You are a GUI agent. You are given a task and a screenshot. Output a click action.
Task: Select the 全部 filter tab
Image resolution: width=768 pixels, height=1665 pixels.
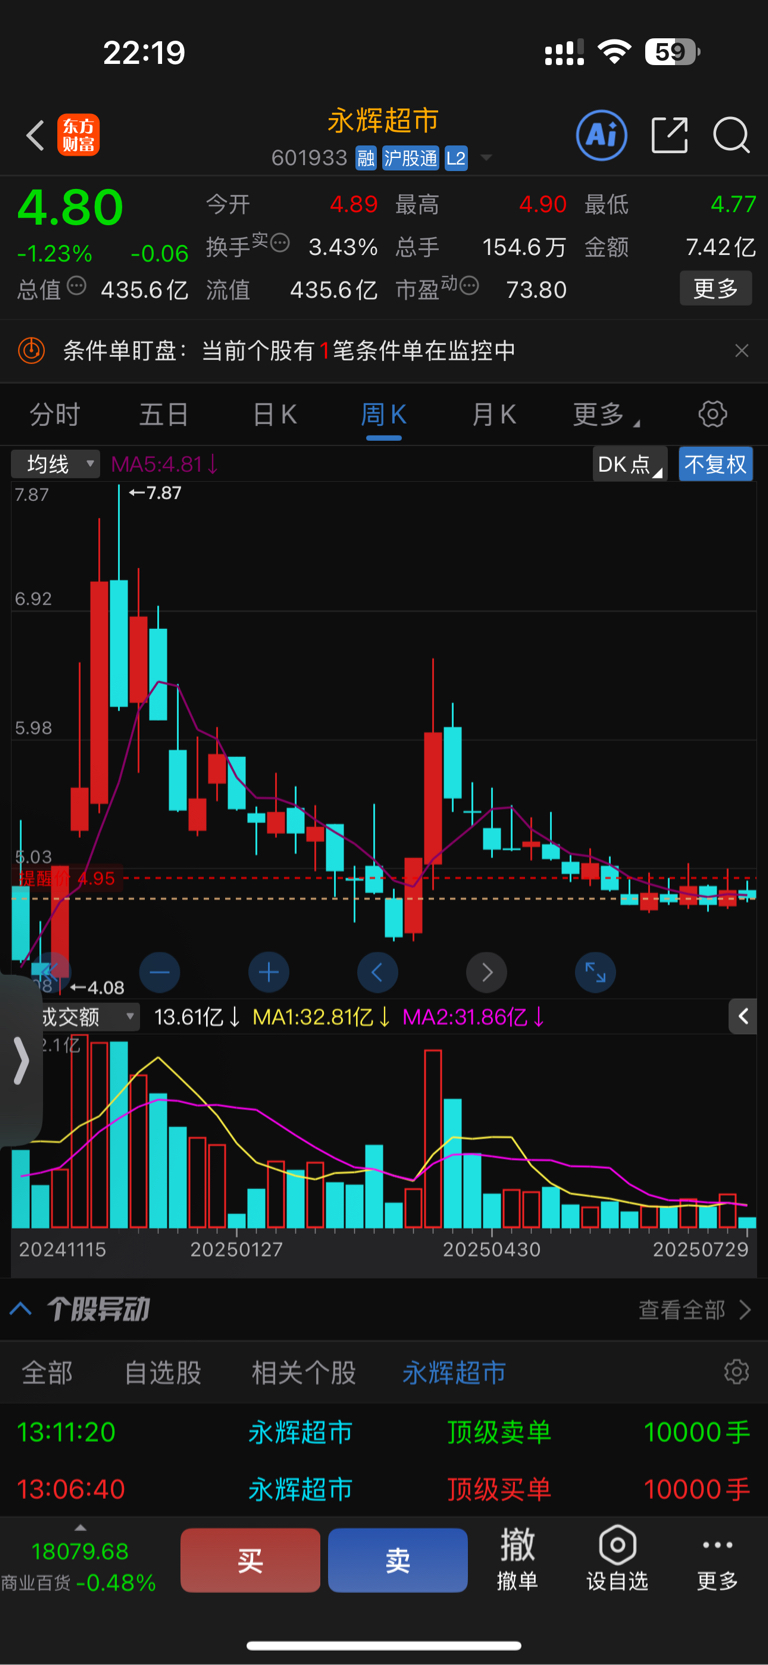tap(47, 1372)
